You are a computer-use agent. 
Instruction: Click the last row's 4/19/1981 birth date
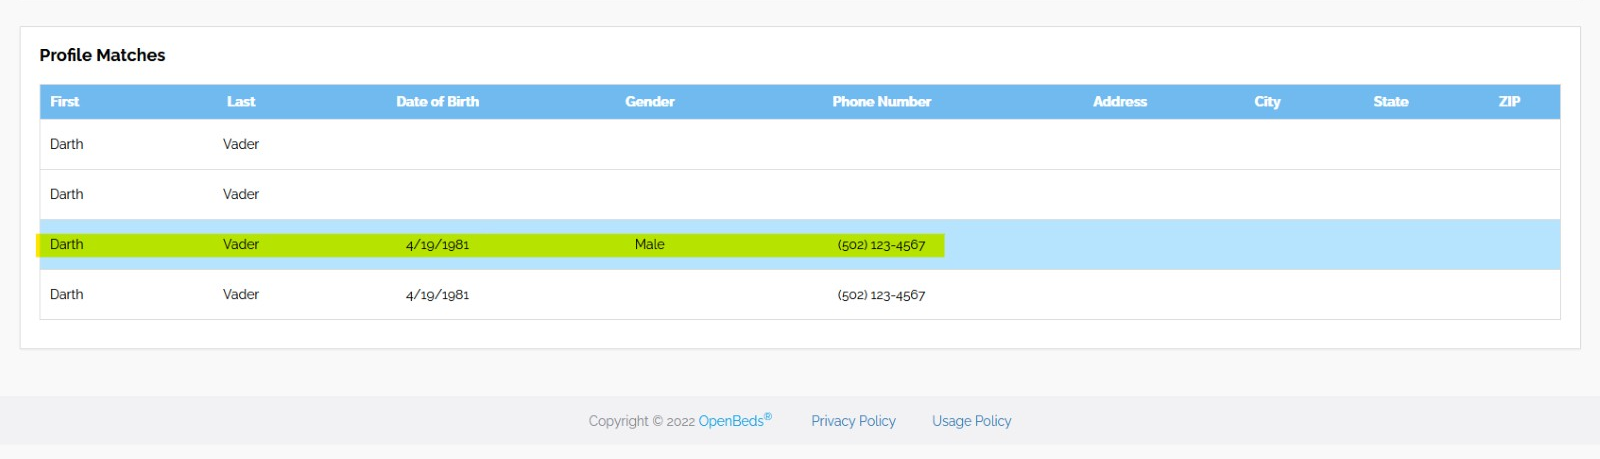pos(437,295)
